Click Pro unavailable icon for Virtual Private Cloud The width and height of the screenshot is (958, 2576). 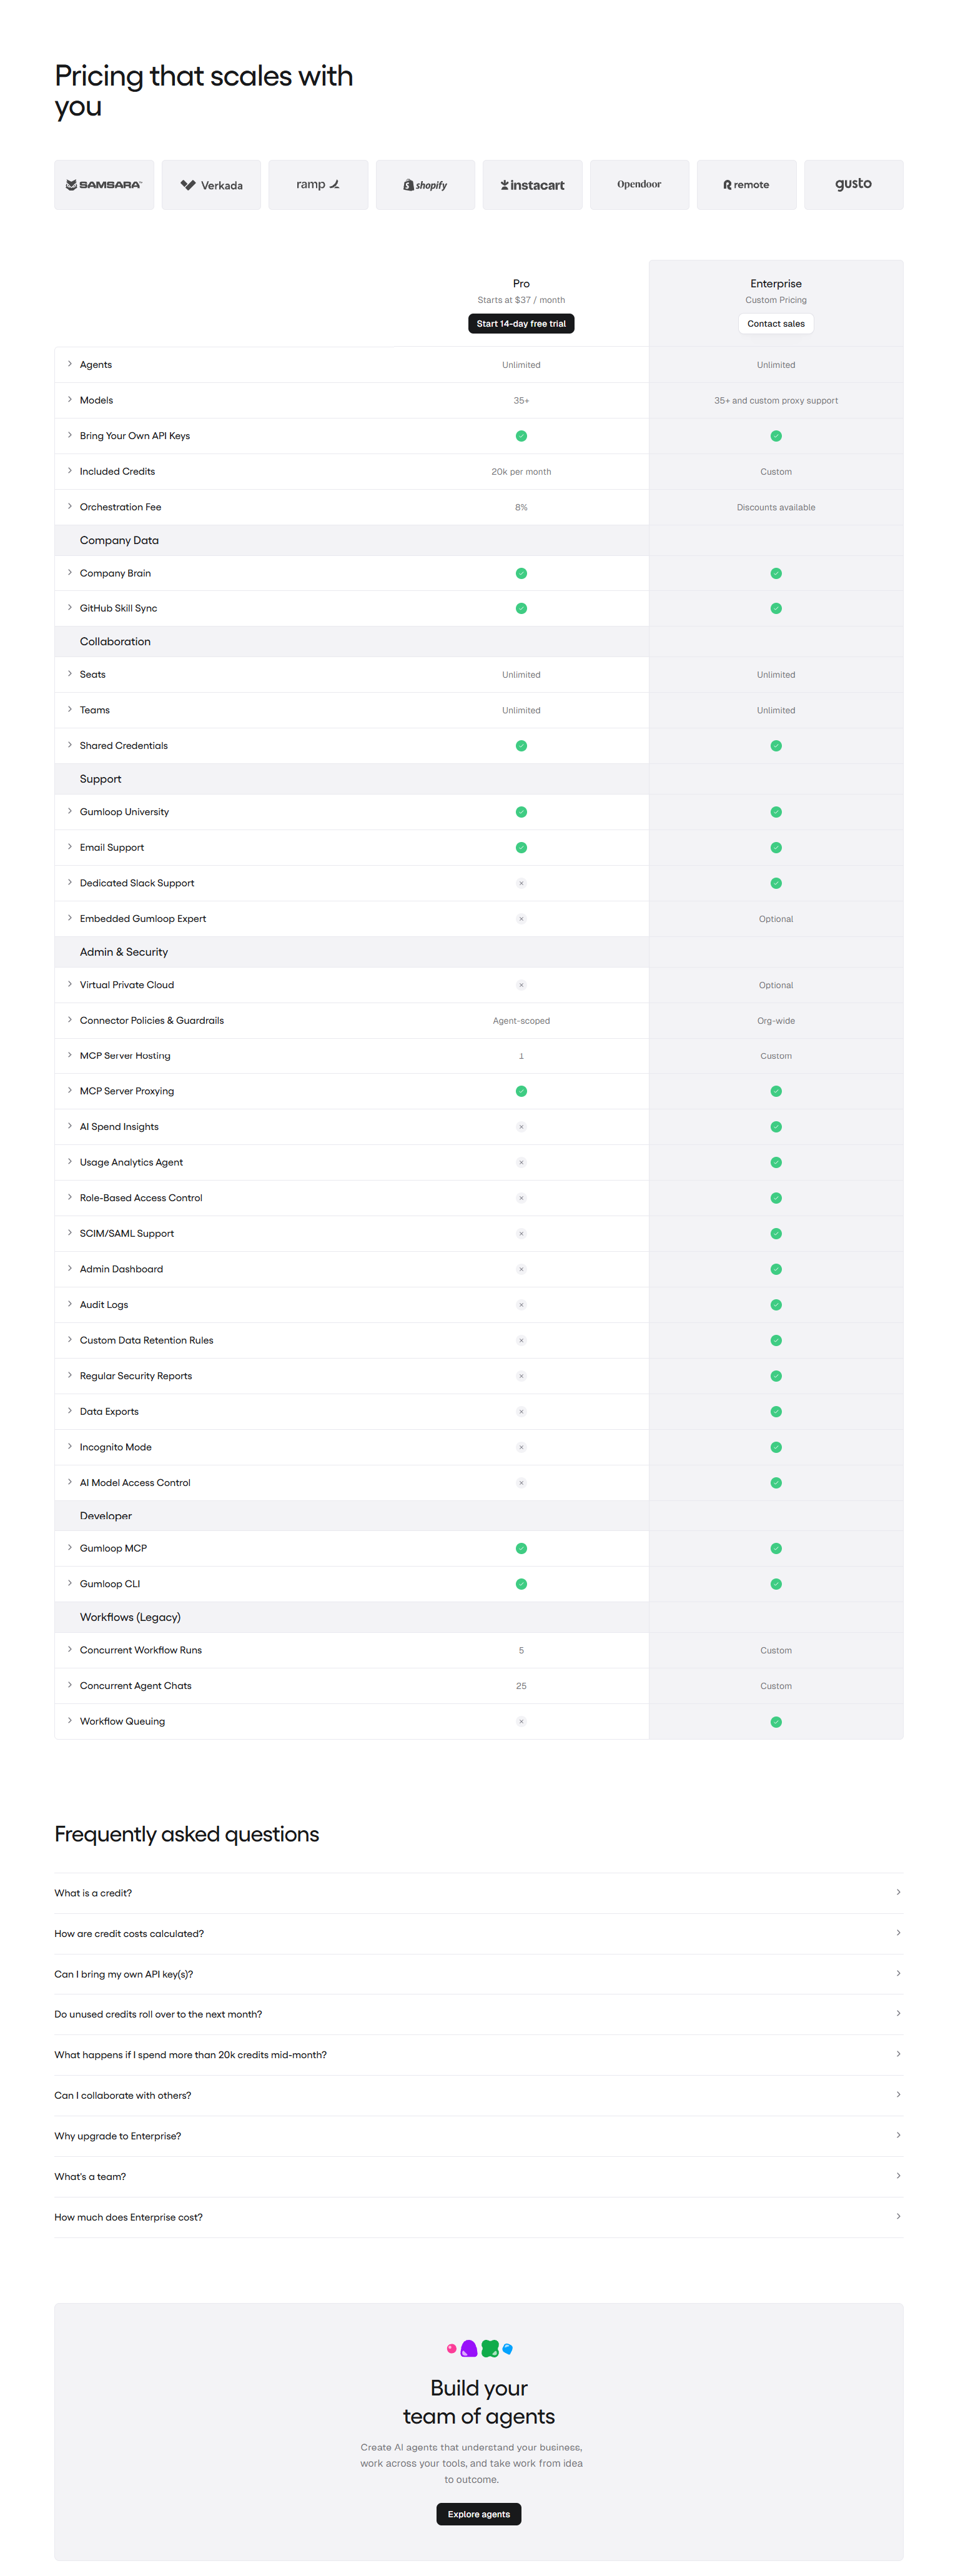[521, 985]
